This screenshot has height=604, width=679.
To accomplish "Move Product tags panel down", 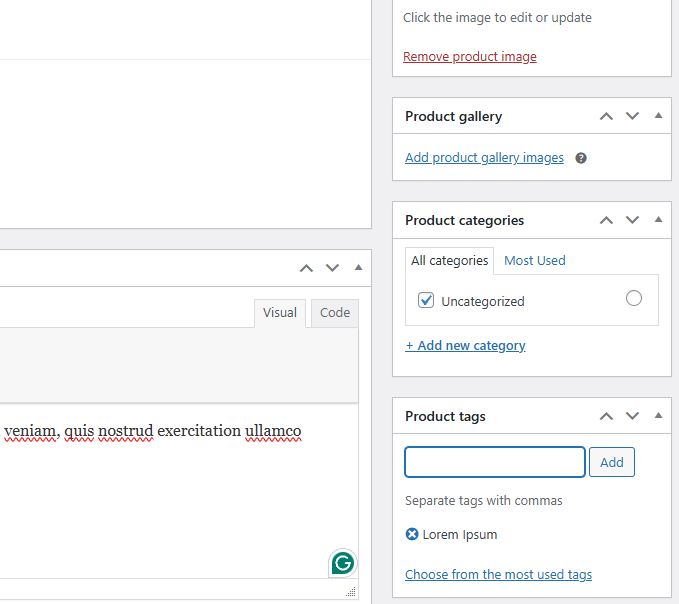I will coord(632,416).
